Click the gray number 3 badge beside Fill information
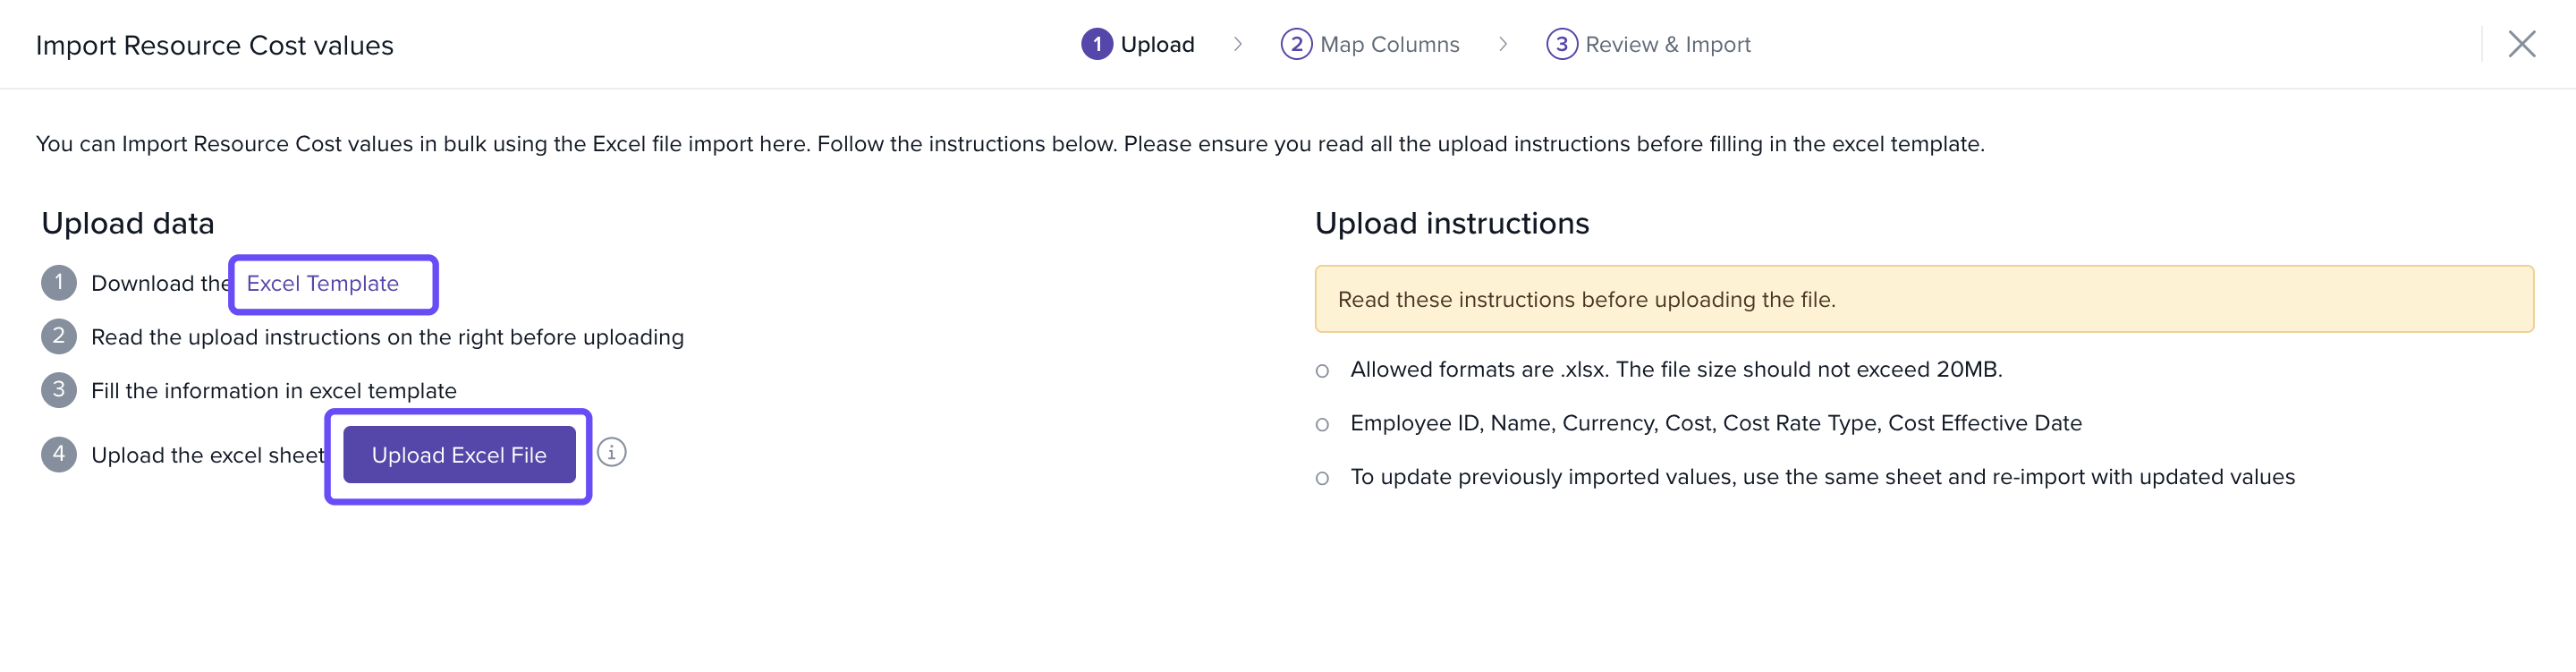This screenshot has height=672, width=2576. 59,390
